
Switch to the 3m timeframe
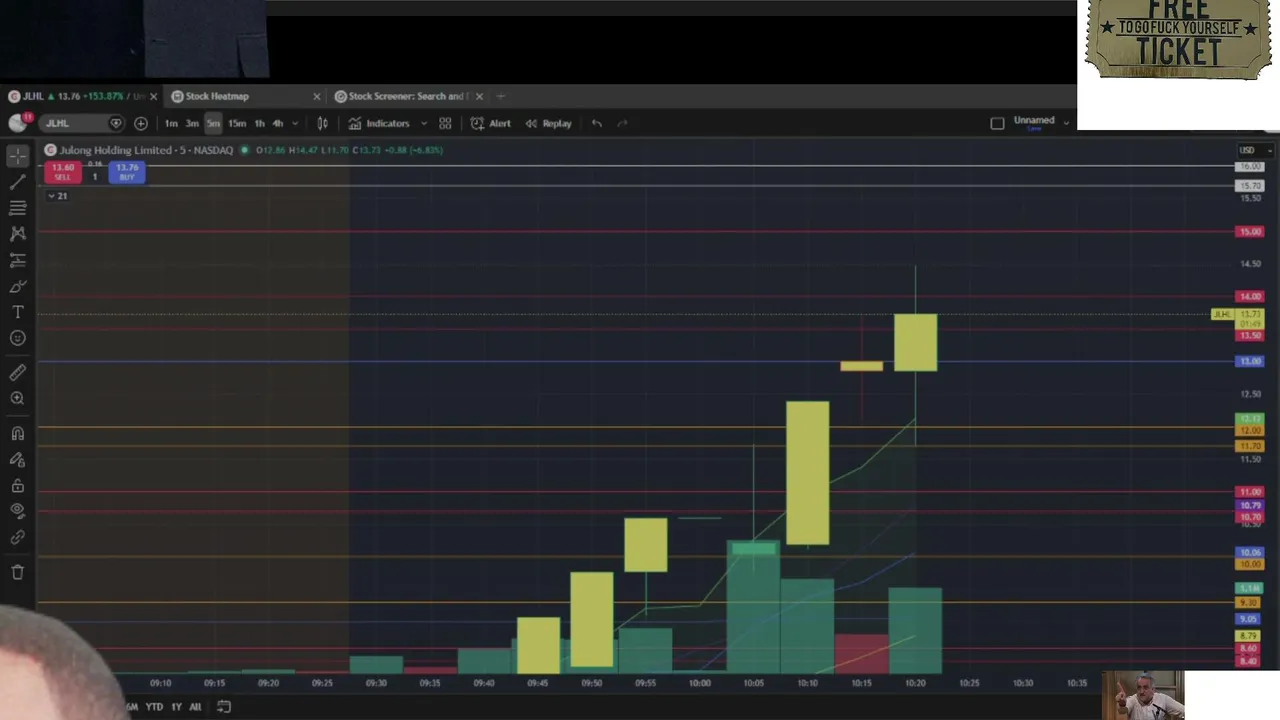192,123
